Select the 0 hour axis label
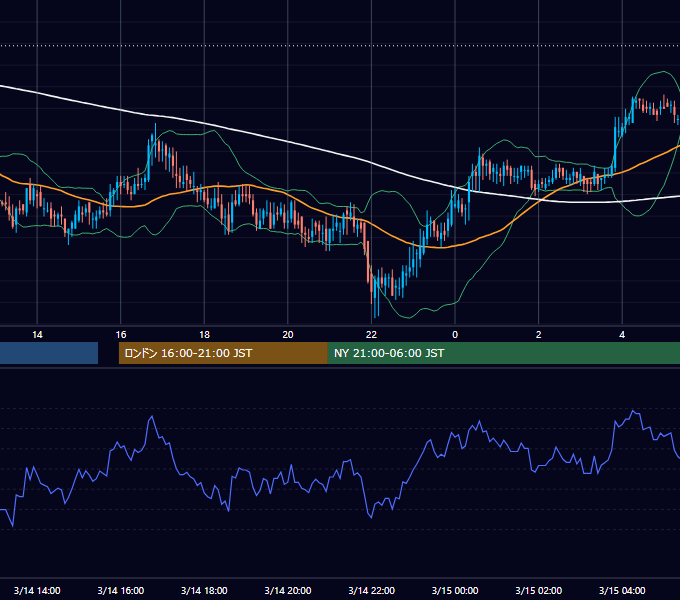The width and height of the screenshot is (680, 600). pyautogui.click(x=455, y=335)
